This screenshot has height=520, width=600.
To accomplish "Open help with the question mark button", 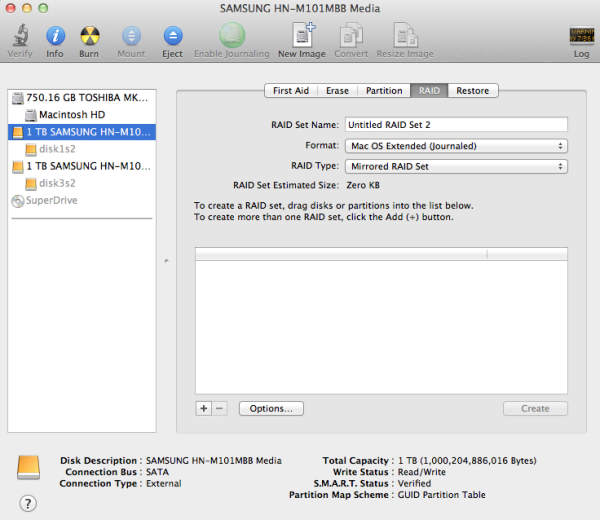I will [x=28, y=503].
